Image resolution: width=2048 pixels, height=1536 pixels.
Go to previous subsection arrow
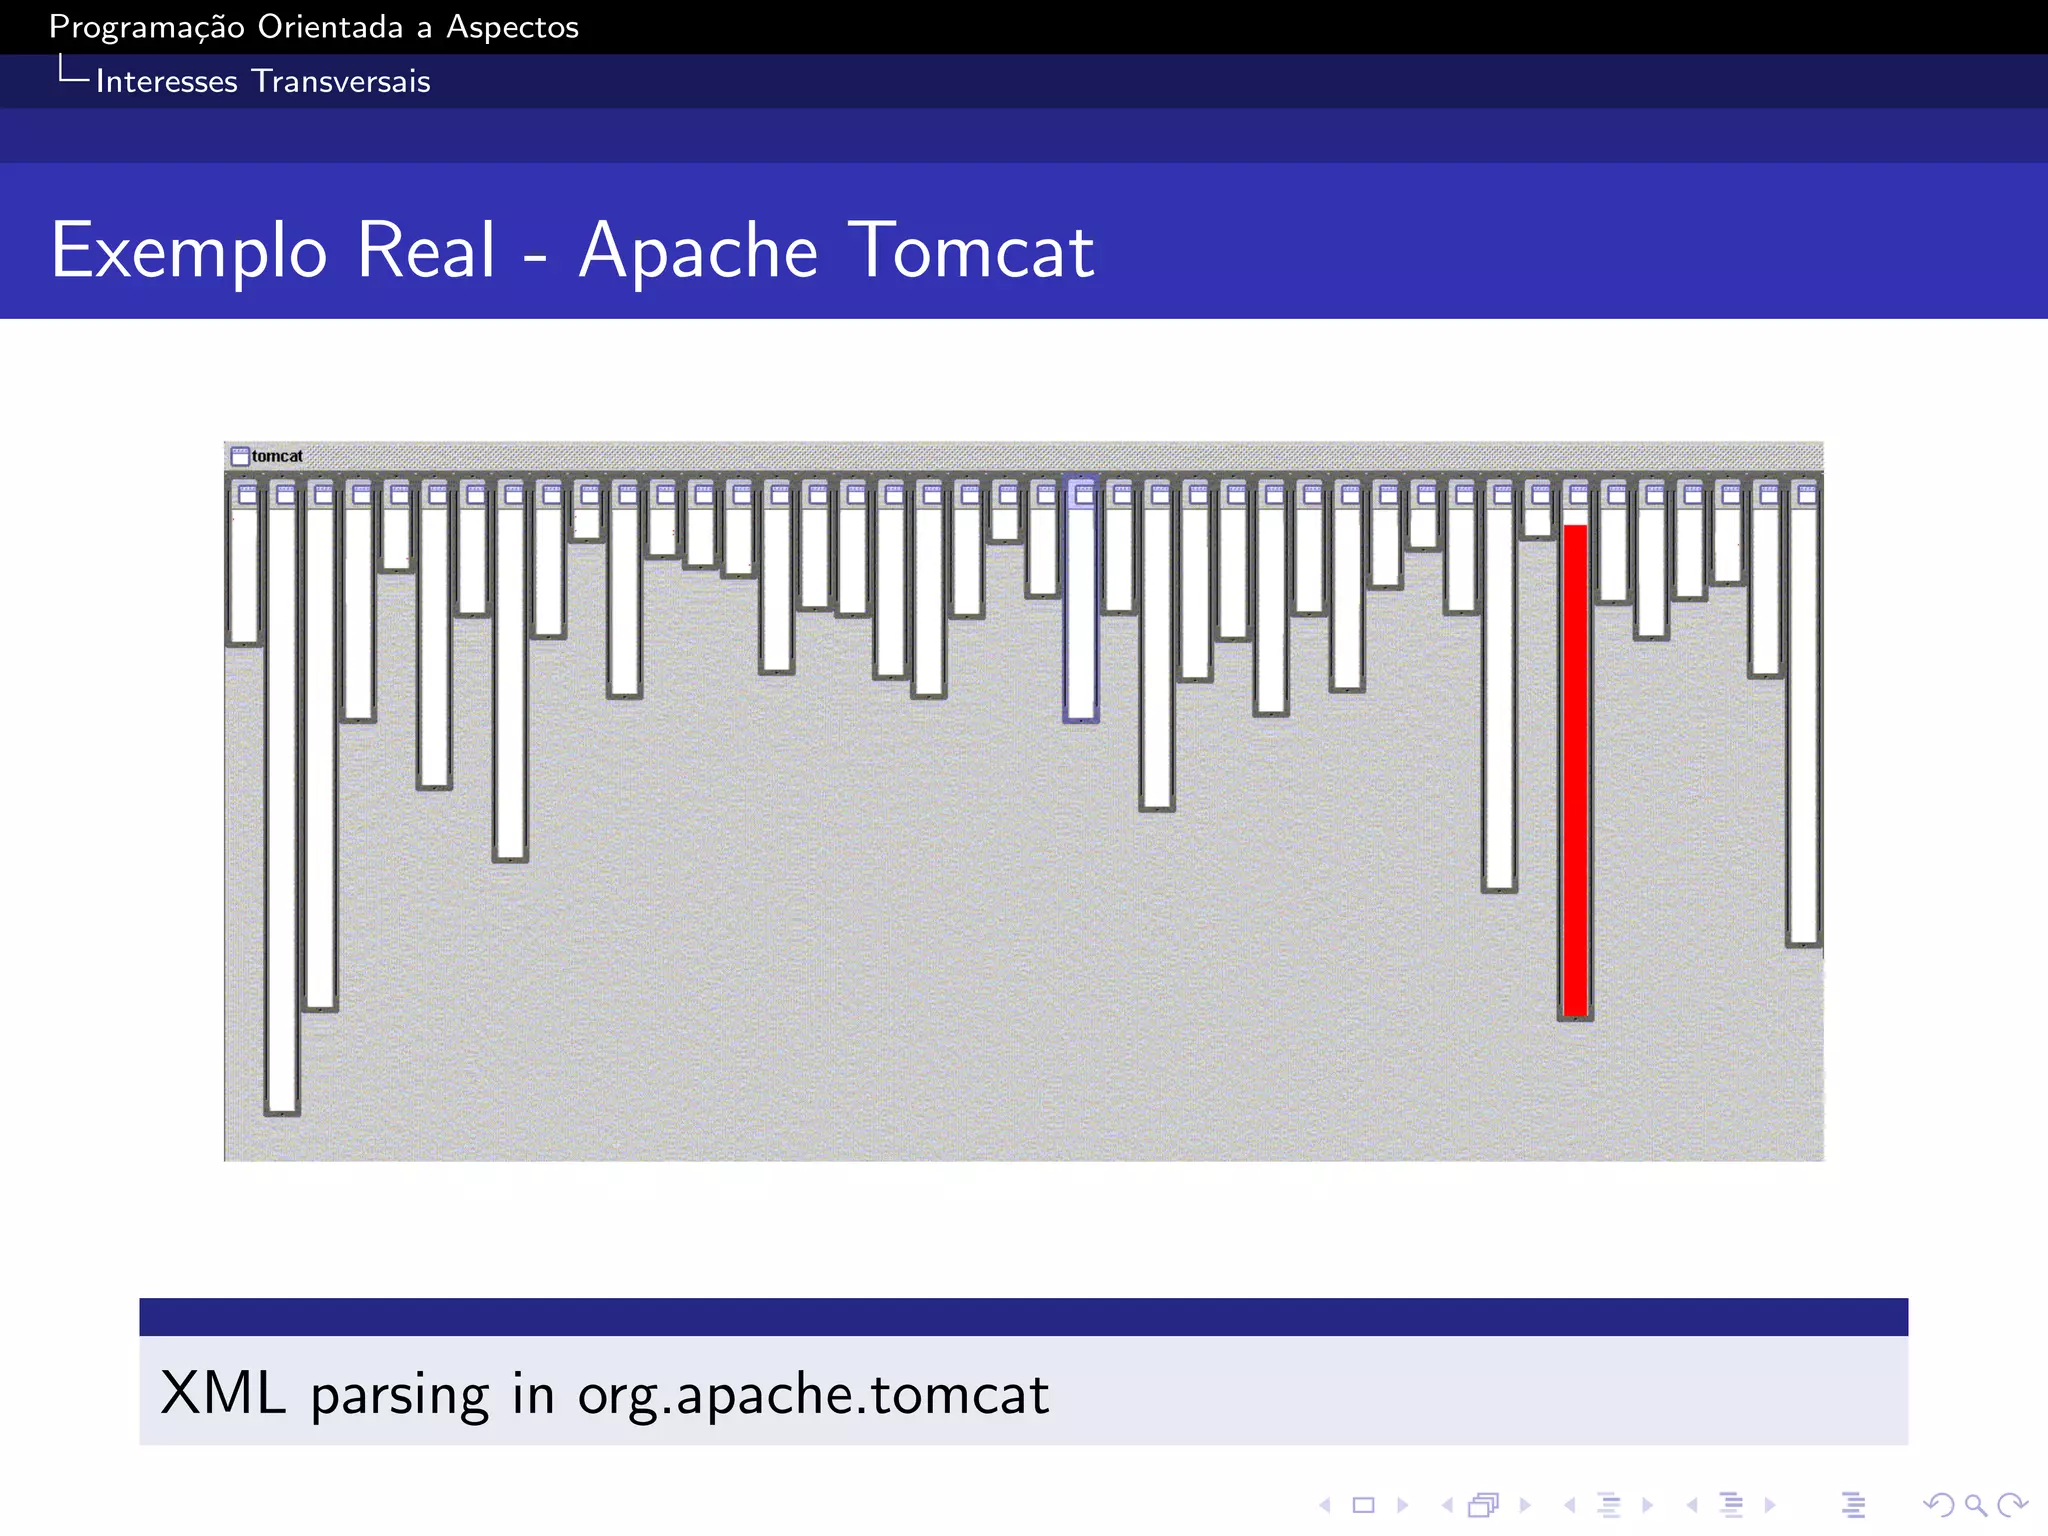coord(1570,1505)
